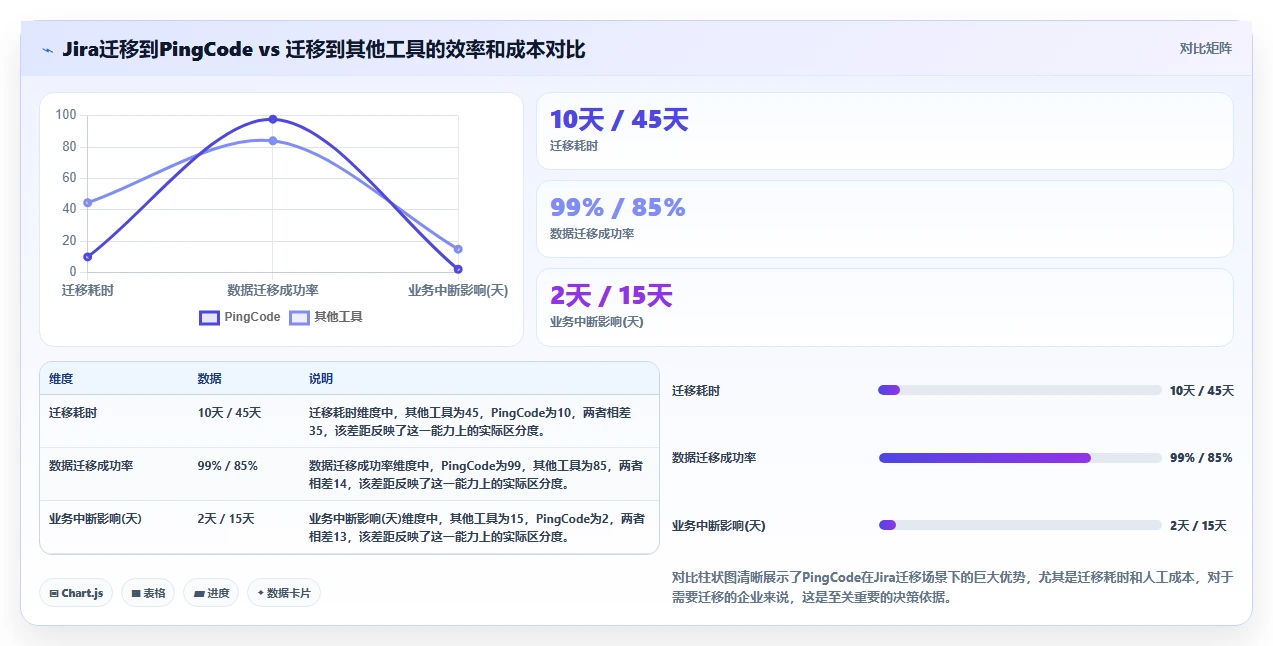Click the PingCode legend label
Screen dimensions: 1273x646
coord(252,317)
